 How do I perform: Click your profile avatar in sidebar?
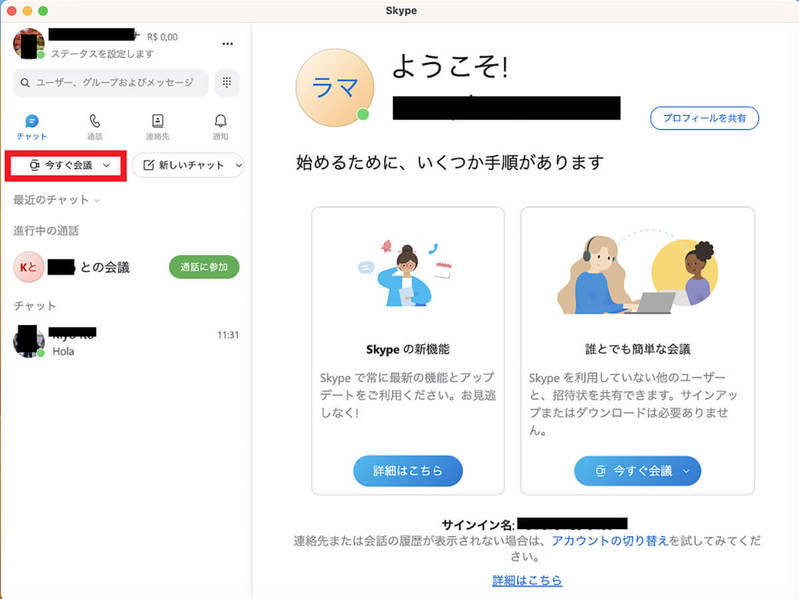[x=29, y=43]
